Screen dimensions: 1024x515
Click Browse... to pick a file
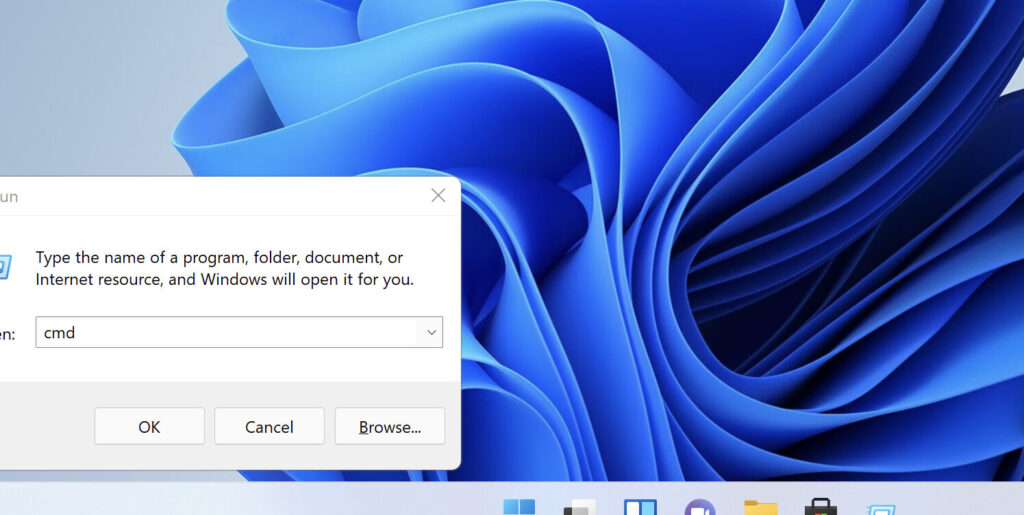click(389, 427)
